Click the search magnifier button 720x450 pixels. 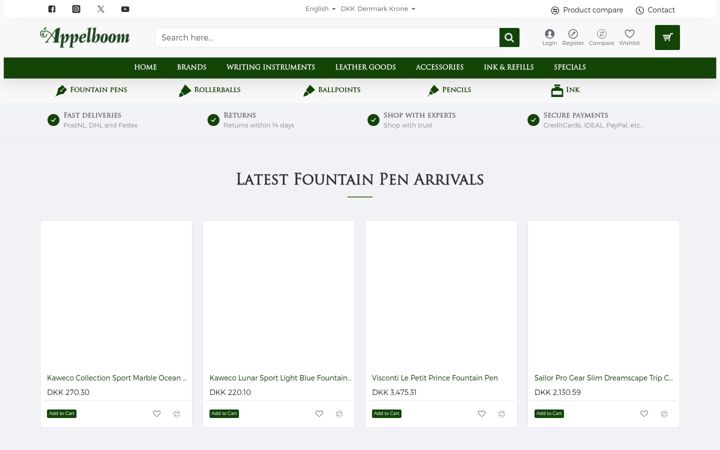(509, 37)
